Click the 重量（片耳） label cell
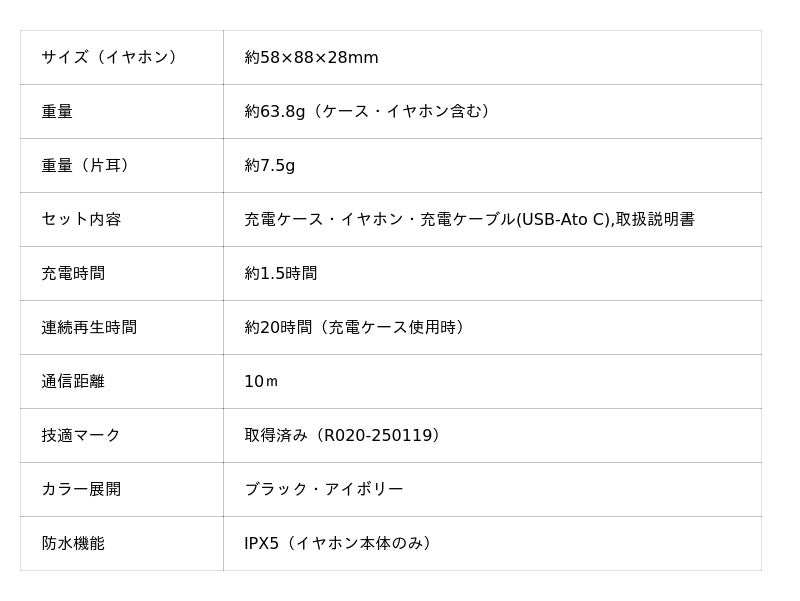Image resolution: width=800 pixels, height=601 pixels. [x=86, y=166]
